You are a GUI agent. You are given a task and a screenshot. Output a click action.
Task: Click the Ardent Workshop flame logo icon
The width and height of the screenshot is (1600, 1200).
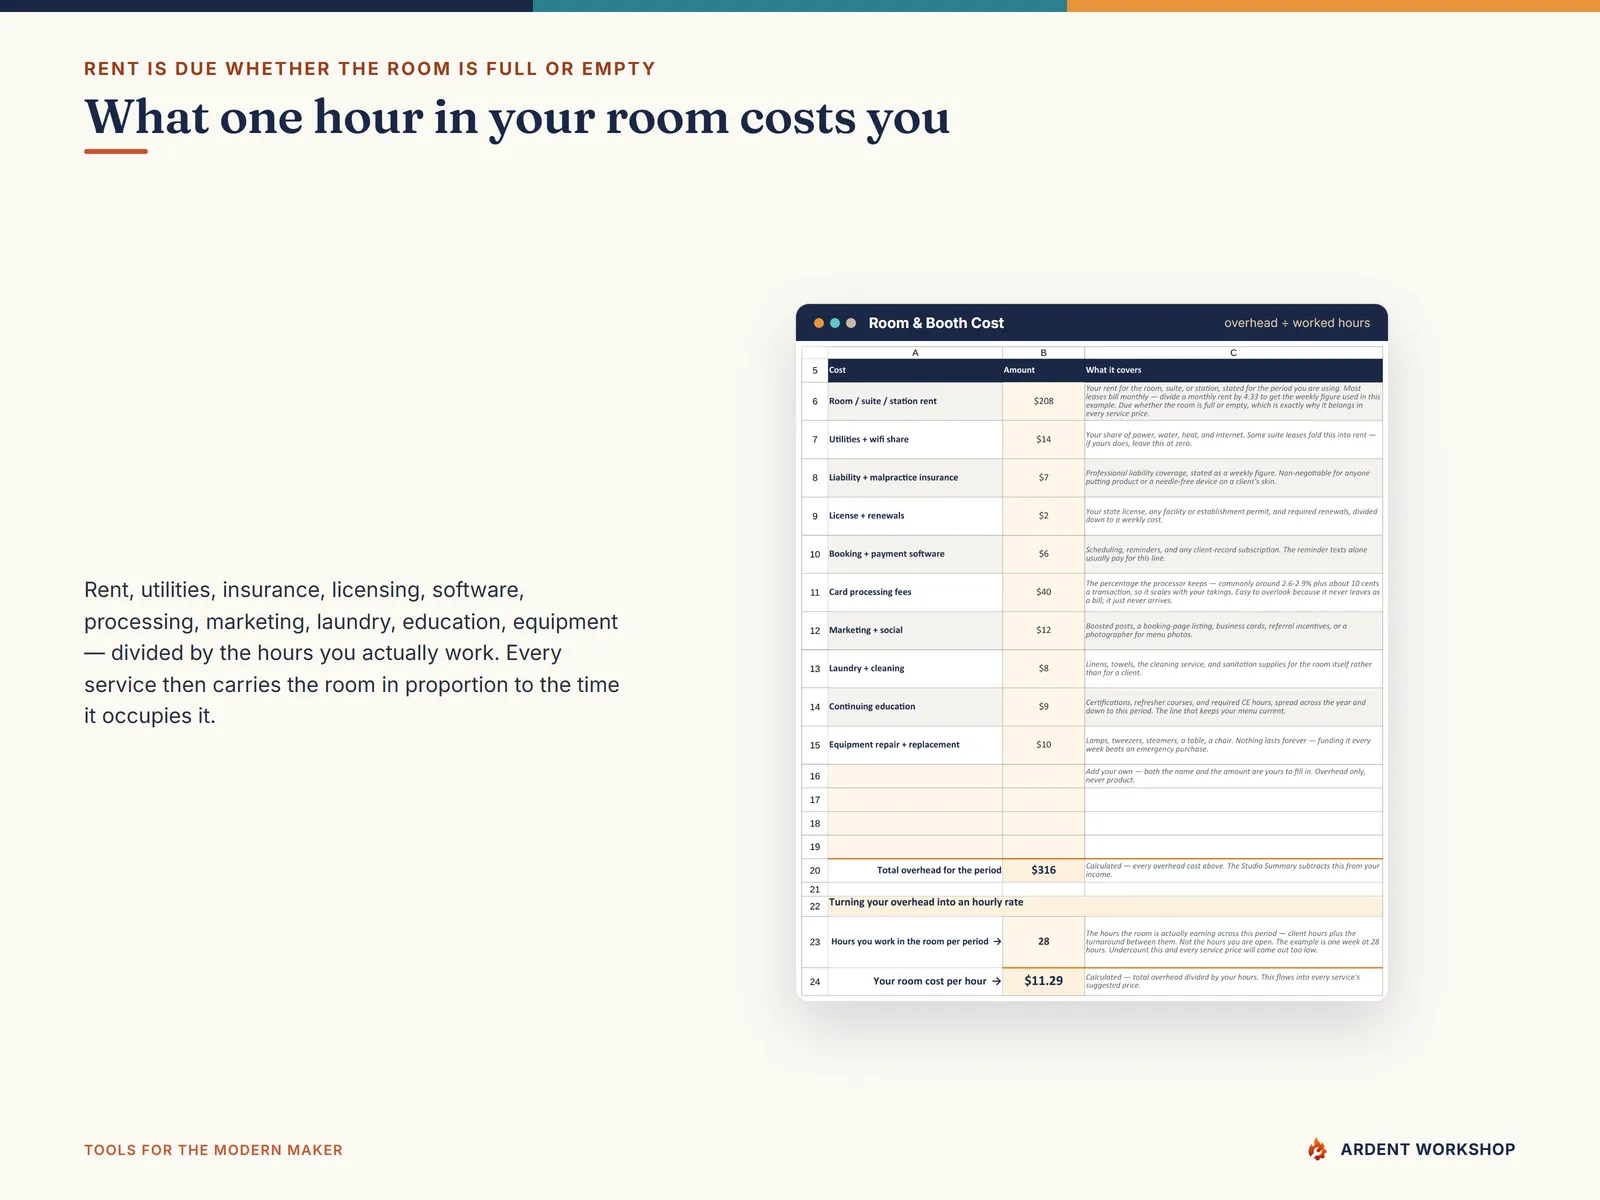pos(1318,1150)
